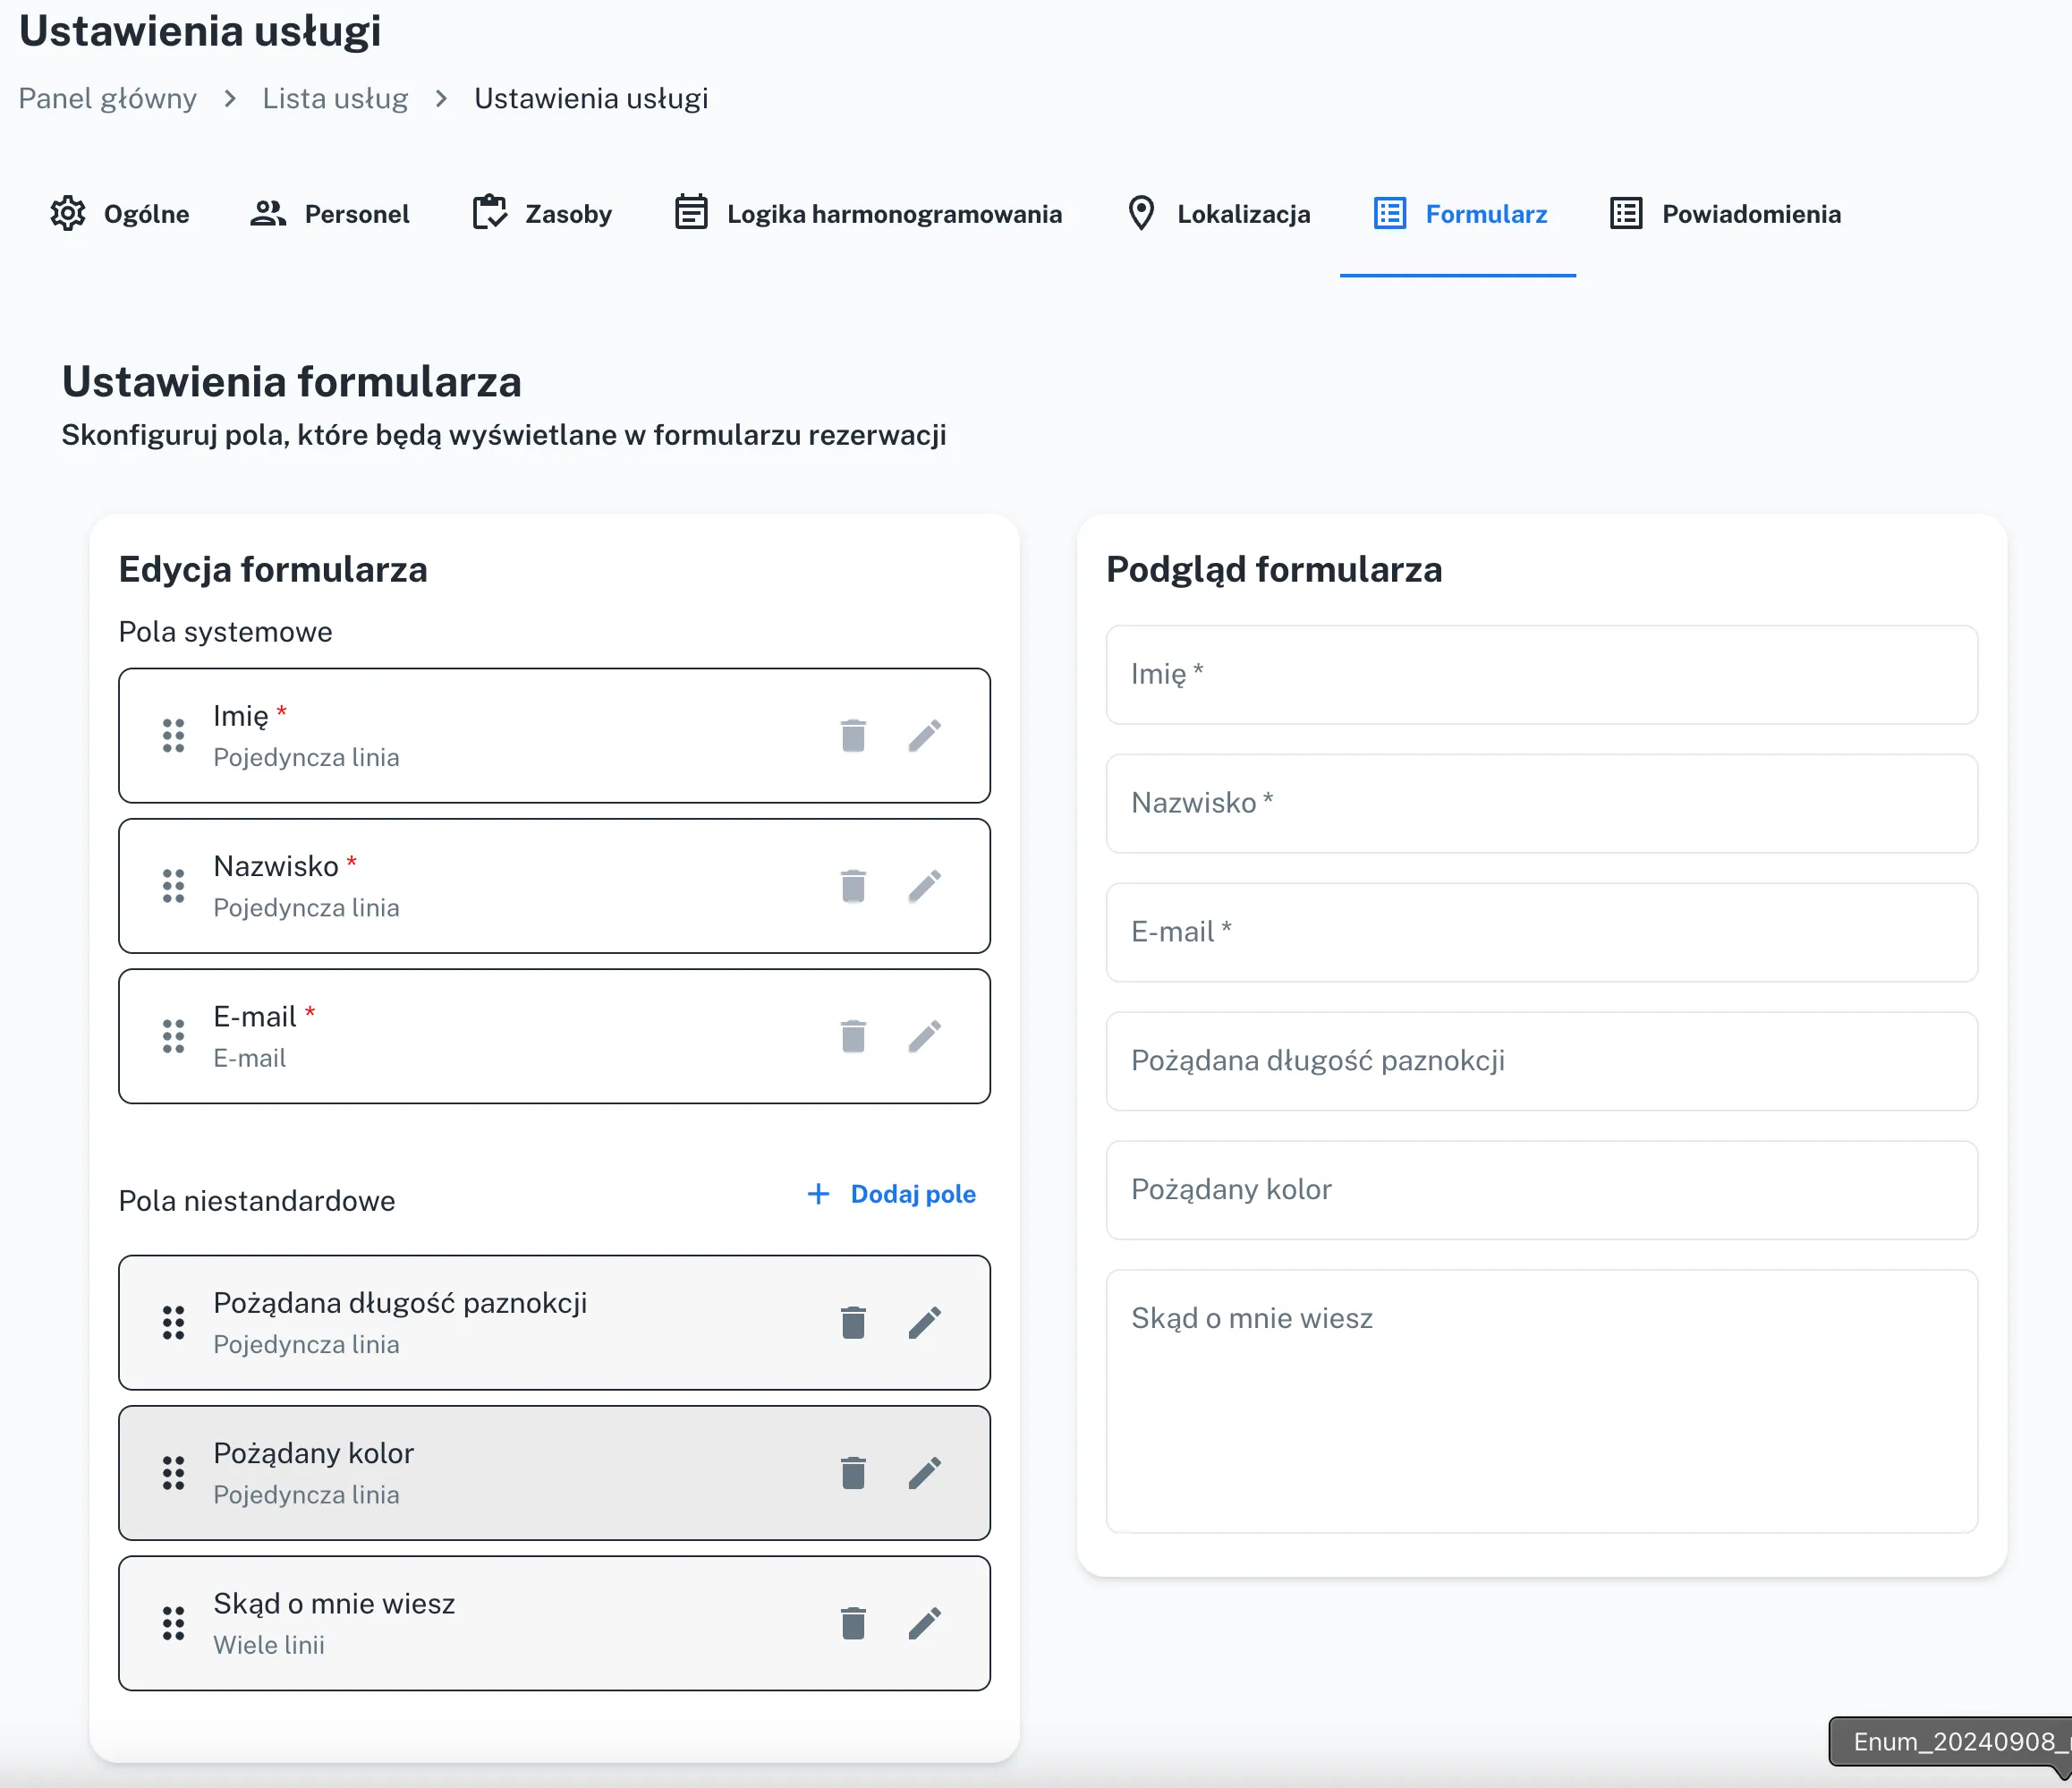2072x1788 pixels.
Task: Go back to Panel główny breadcrumb
Action: tap(108, 98)
